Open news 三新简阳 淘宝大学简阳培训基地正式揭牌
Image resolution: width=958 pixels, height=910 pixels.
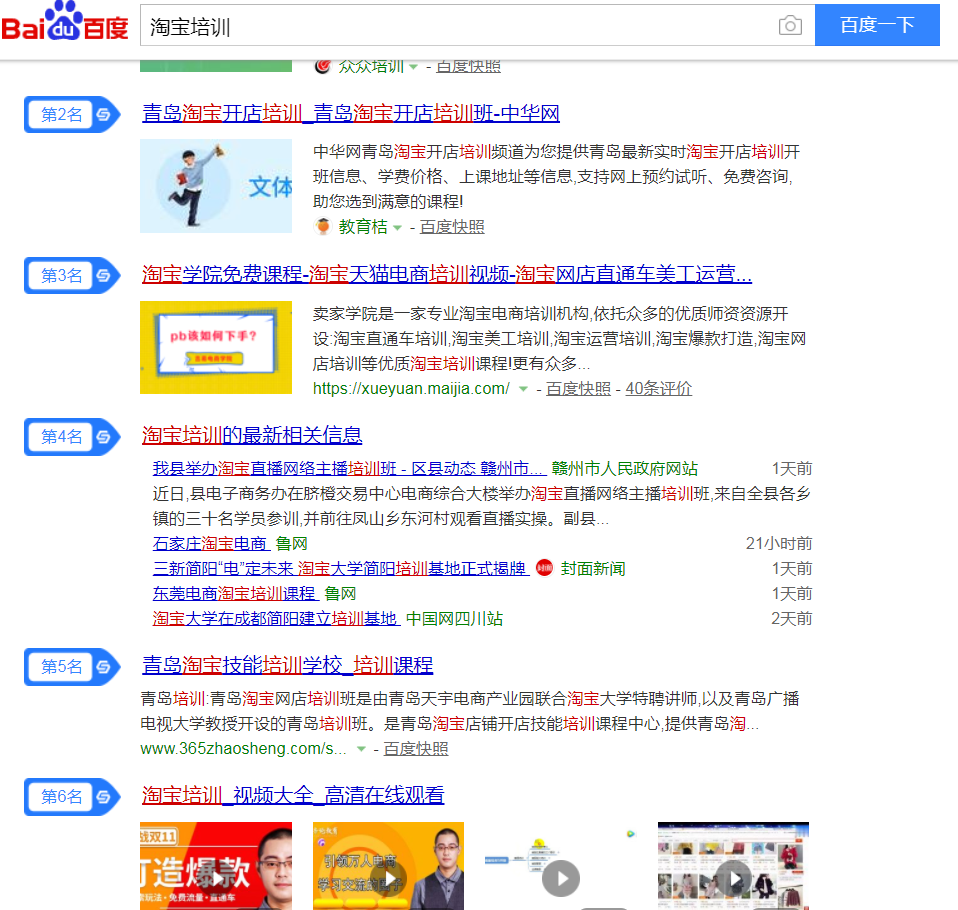340,568
